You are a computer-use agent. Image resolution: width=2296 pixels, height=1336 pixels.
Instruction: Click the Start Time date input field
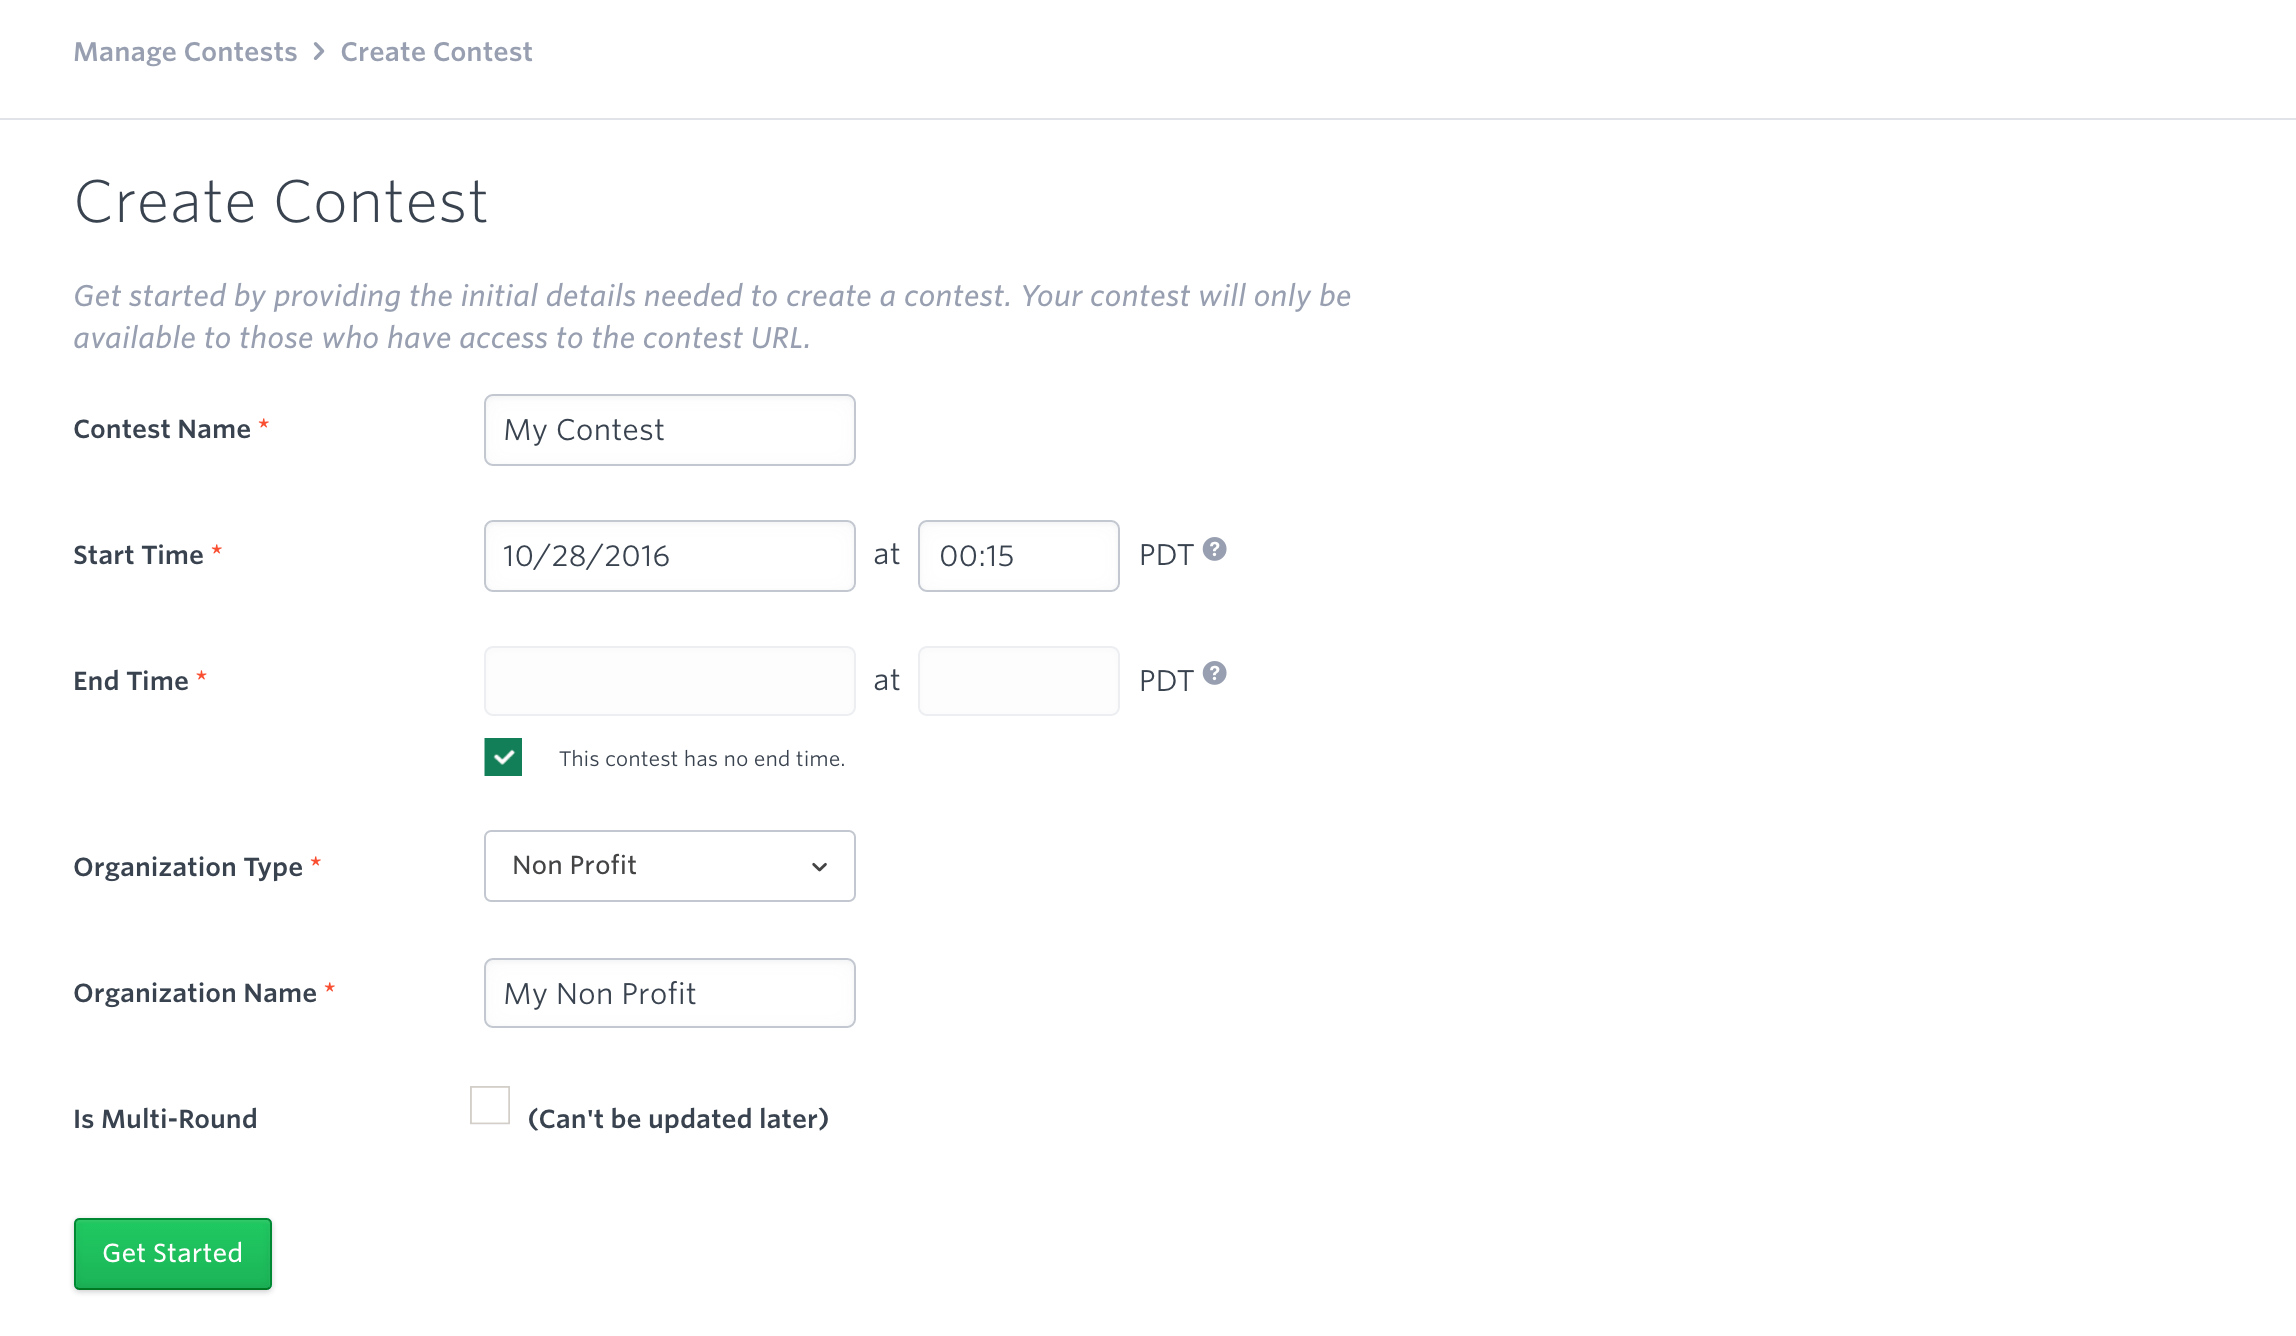tap(668, 555)
